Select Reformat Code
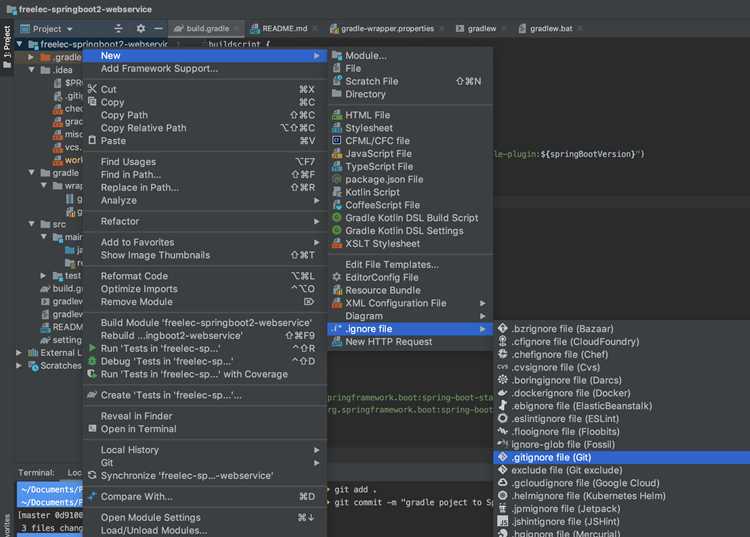The height and width of the screenshot is (537, 750). (x=205, y=276)
